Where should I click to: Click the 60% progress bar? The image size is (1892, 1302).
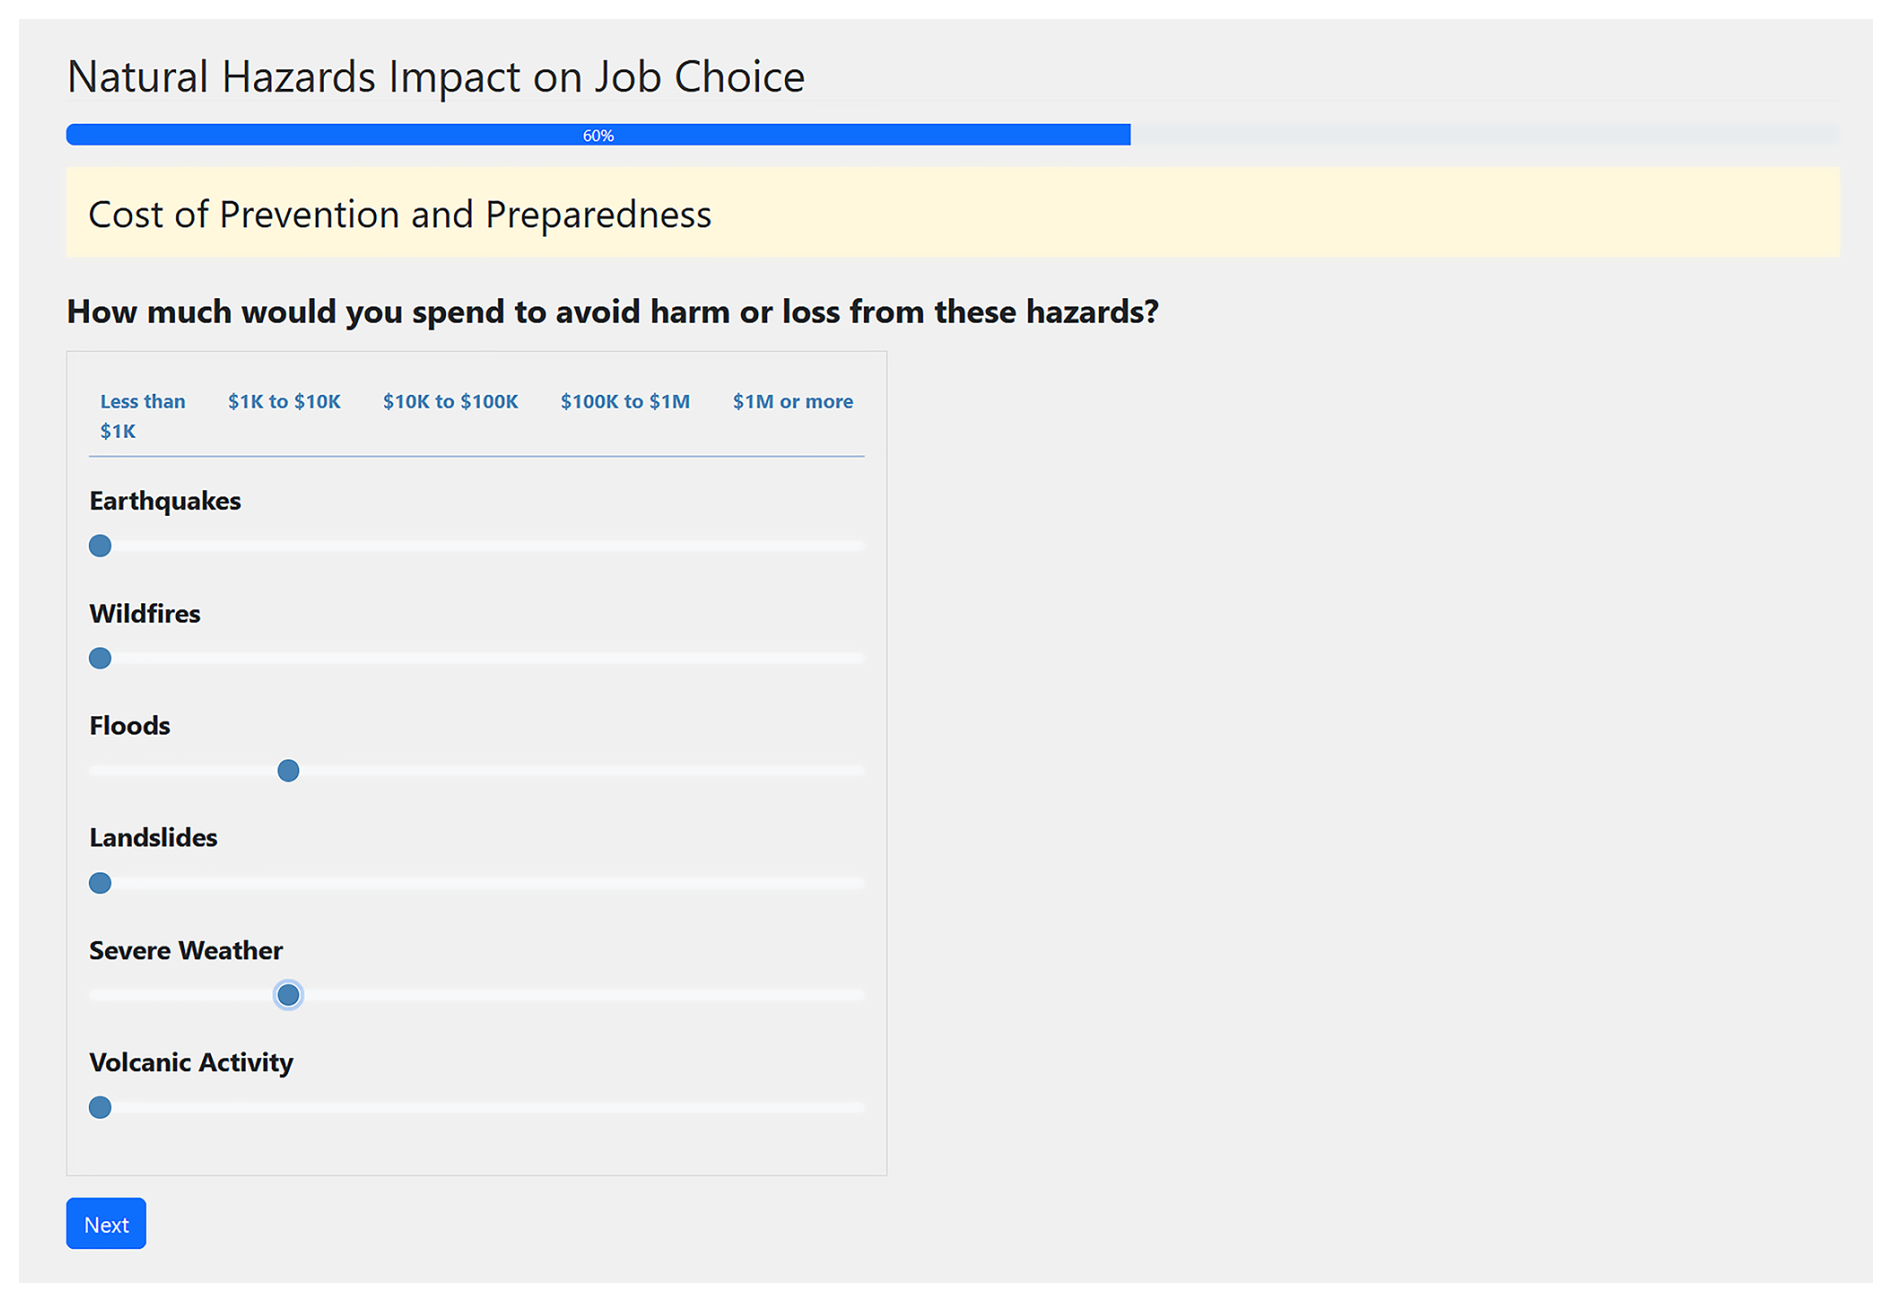[x=598, y=135]
